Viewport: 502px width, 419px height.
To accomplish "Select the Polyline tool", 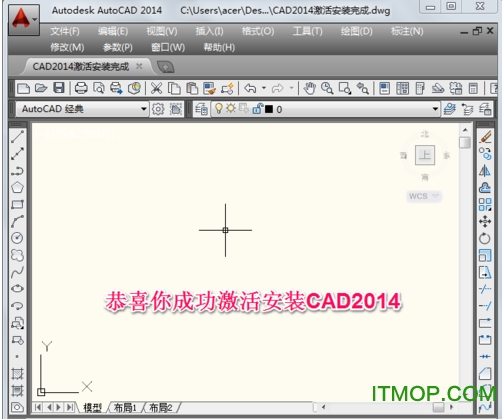I will (17, 171).
